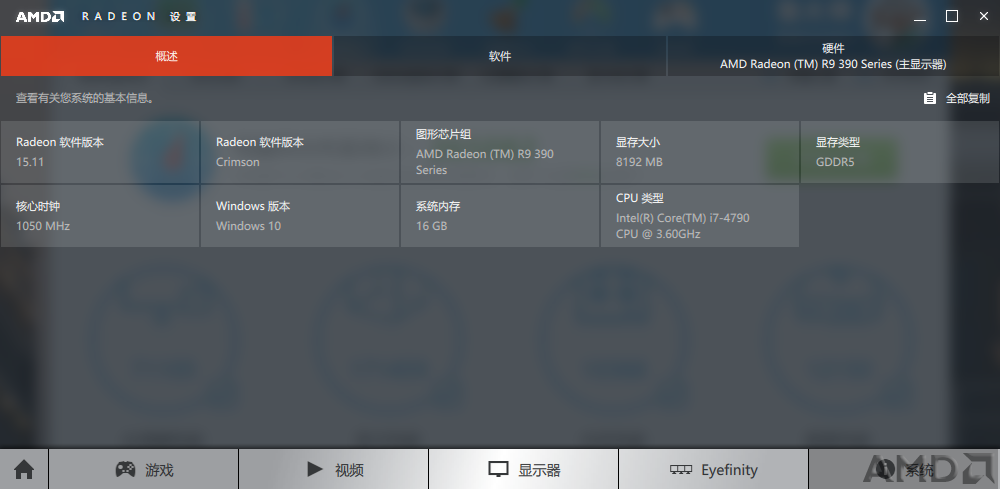Close the Radeon settings window
The height and width of the screenshot is (489, 1000).
(983, 17)
